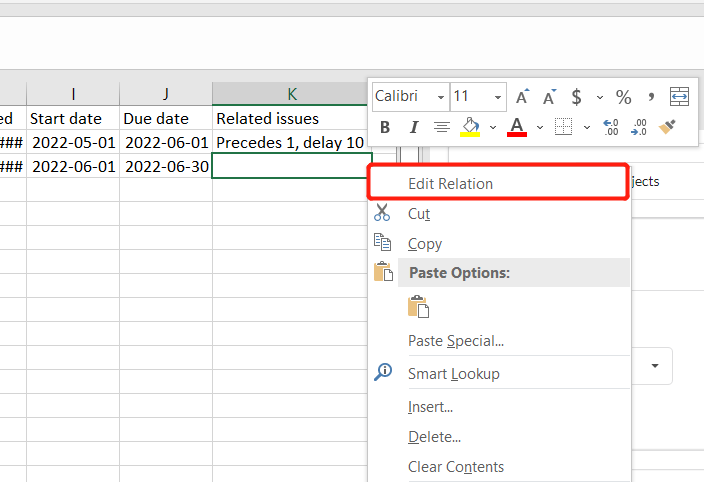Open the Calibri font name dropdown
Viewport: 704px width, 482px height.
[441, 97]
